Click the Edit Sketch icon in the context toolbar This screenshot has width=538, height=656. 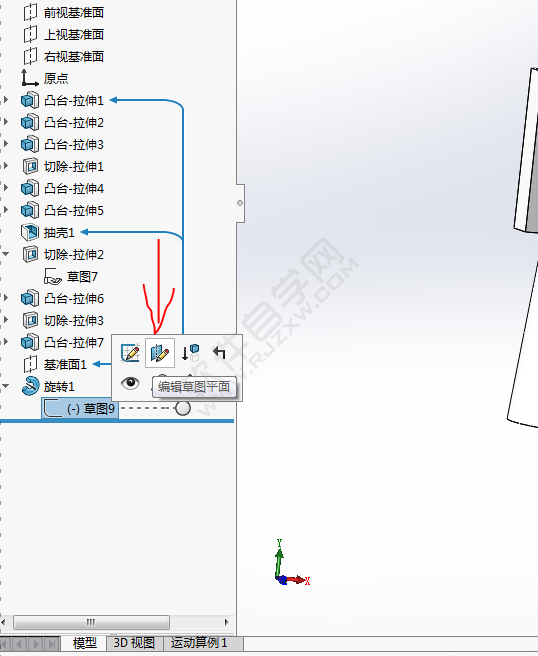pyautogui.click(x=130, y=353)
